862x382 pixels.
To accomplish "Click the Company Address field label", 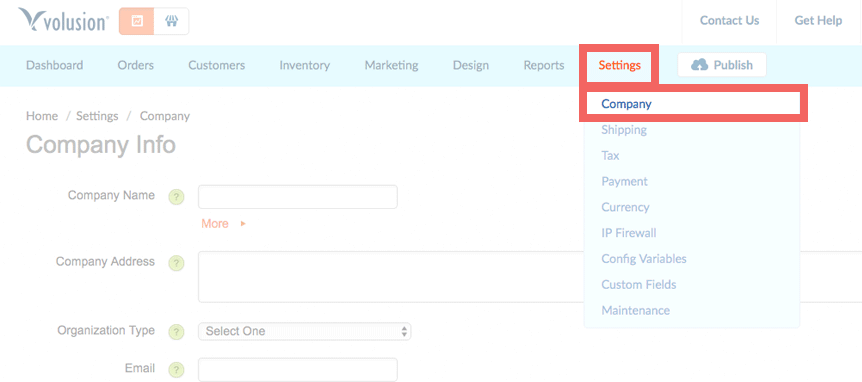I will click(x=105, y=262).
